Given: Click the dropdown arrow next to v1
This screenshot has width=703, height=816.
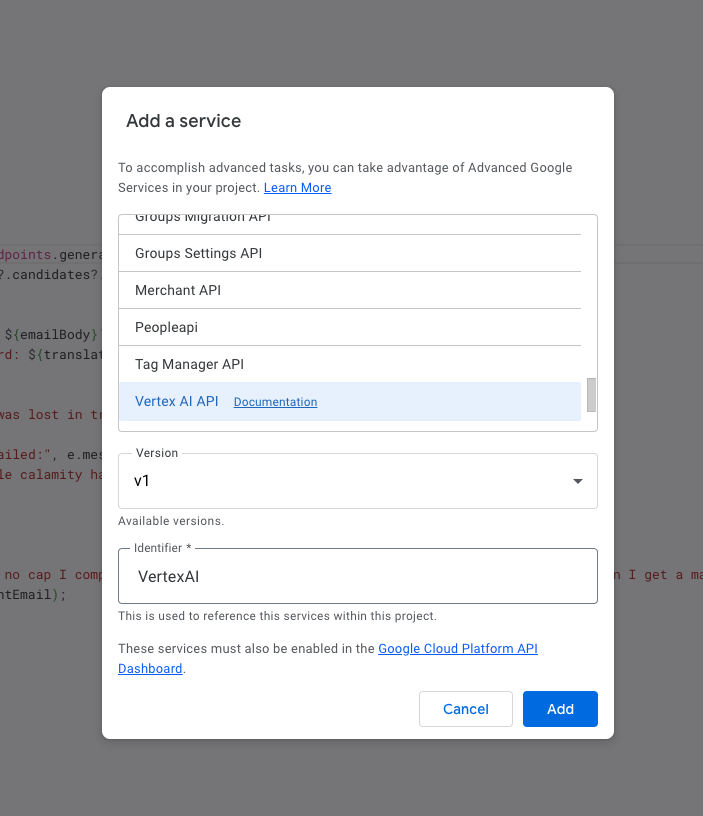Looking at the screenshot, I should coord(577,481).
